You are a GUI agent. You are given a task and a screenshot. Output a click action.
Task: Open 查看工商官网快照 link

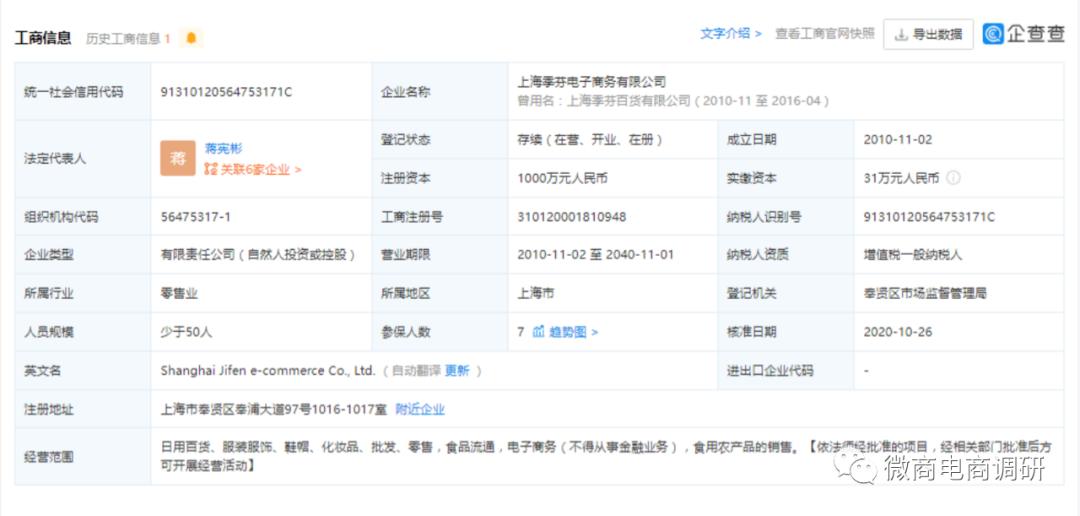pos(824,34)
